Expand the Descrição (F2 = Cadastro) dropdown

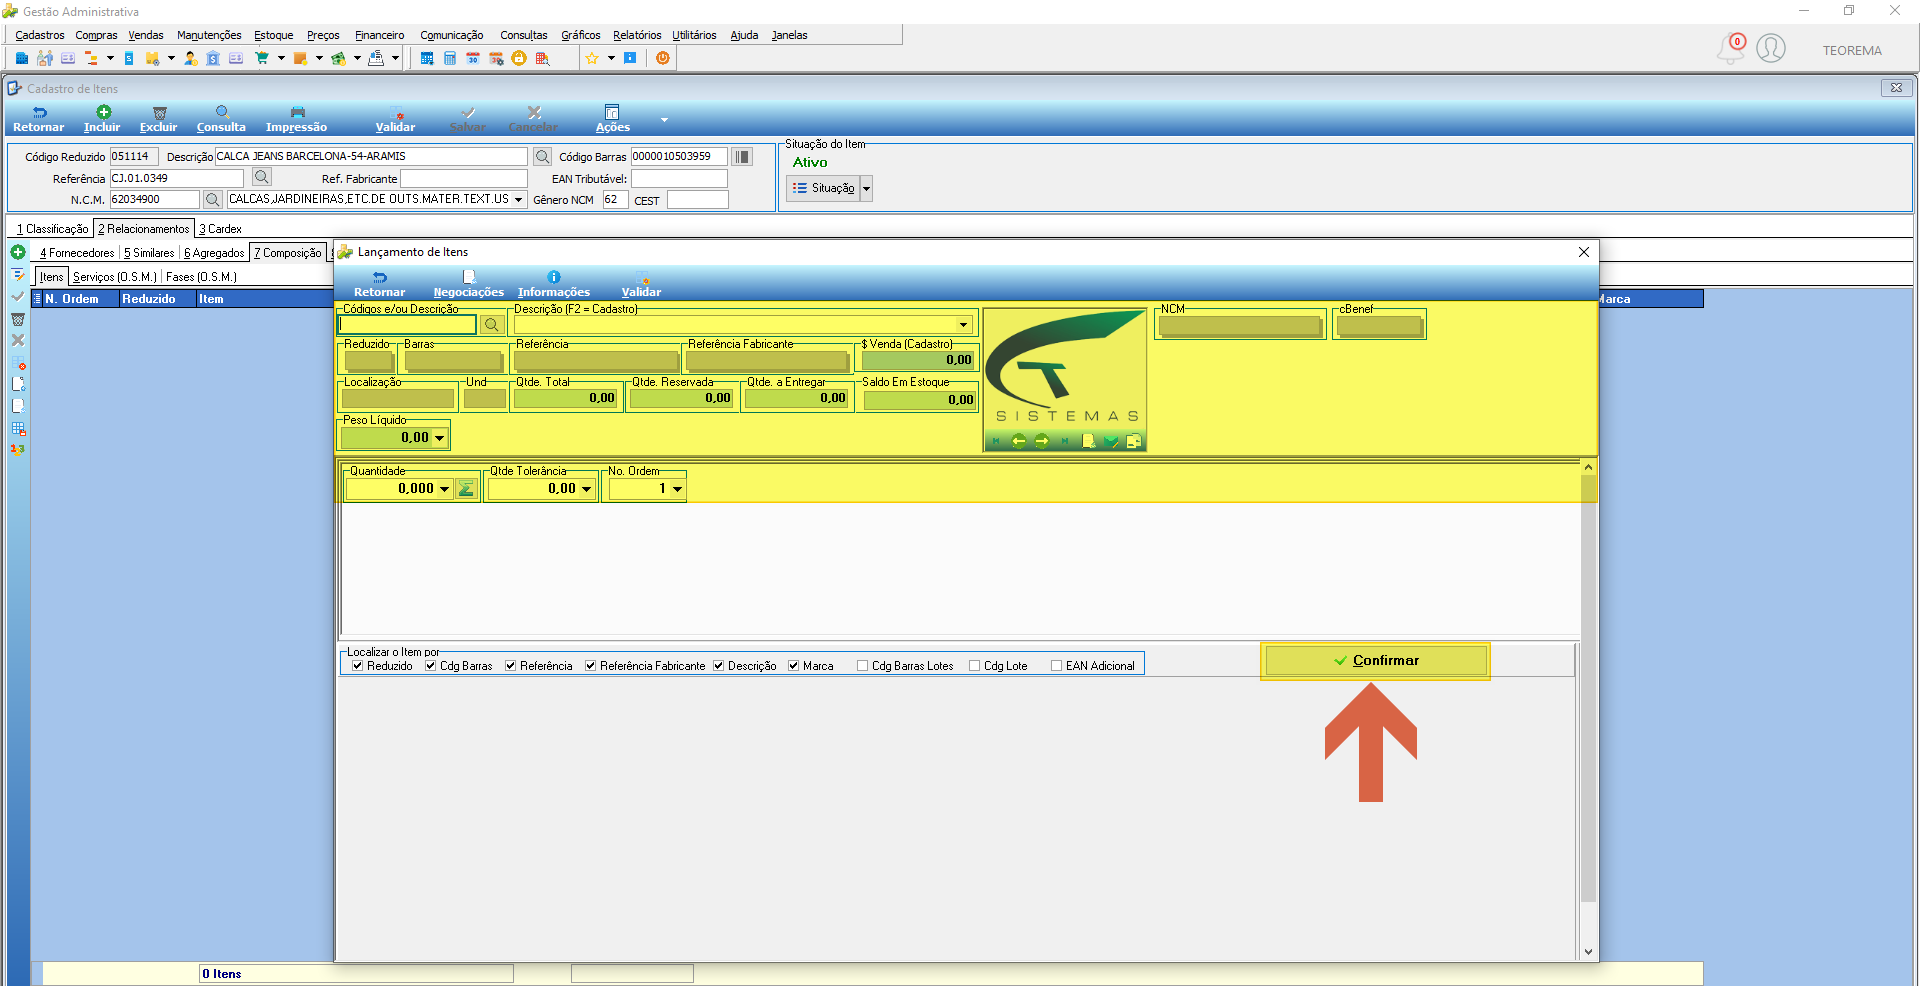(964, 324)
